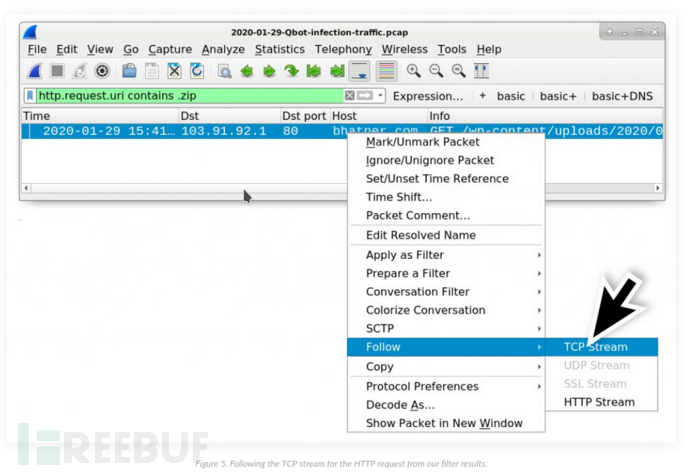Select TCP Stream from Follow submenu
Image resolution: width=690 pixels, height=472 pixels.
tap(595, 347)
